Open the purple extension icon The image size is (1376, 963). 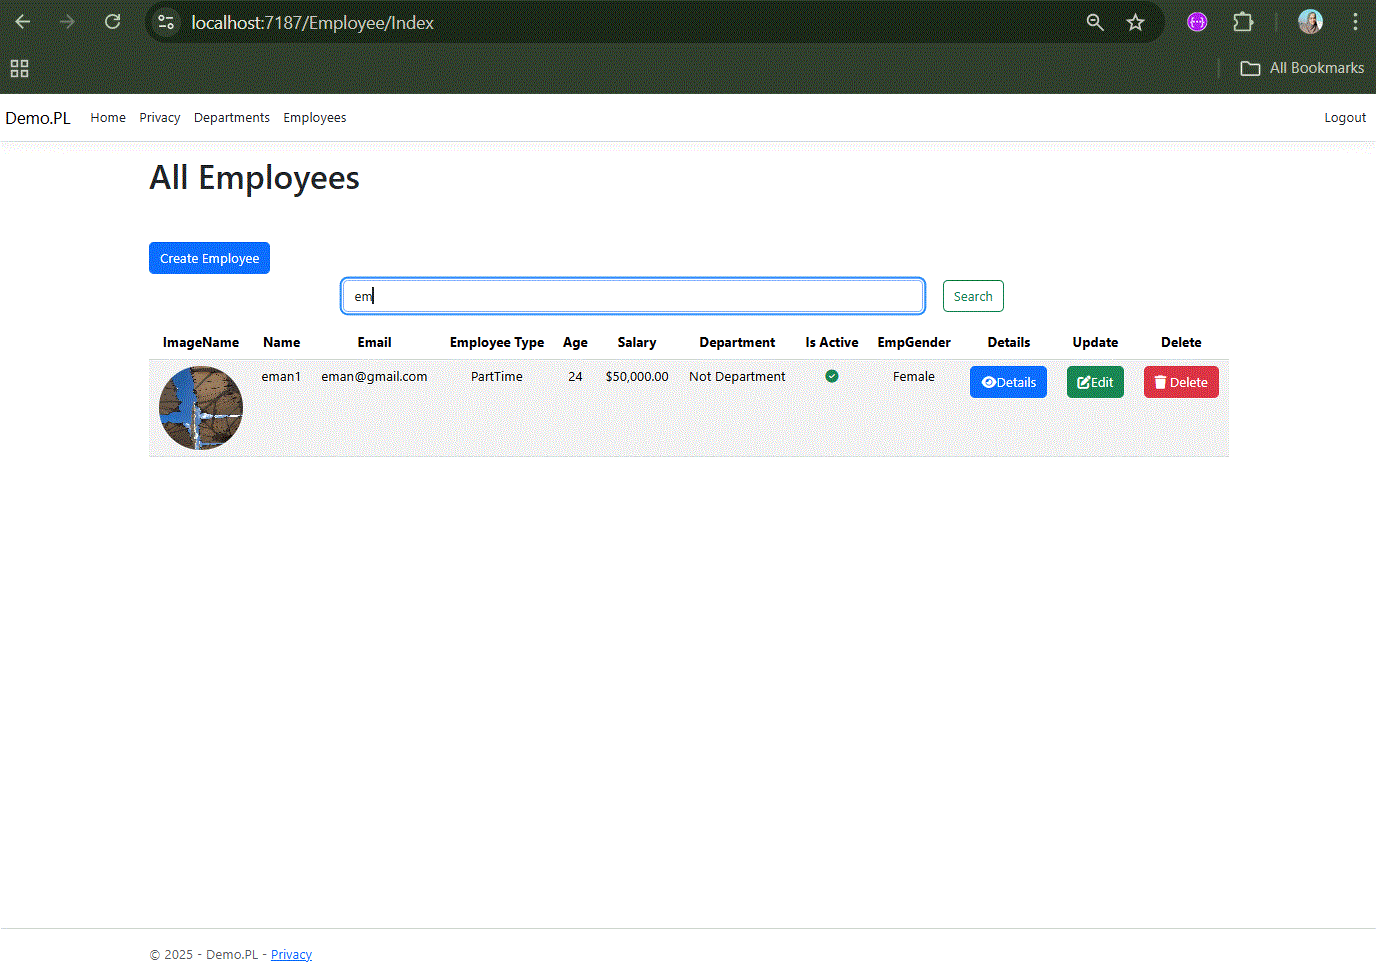pyautogui.click(x=1197, y=22)
